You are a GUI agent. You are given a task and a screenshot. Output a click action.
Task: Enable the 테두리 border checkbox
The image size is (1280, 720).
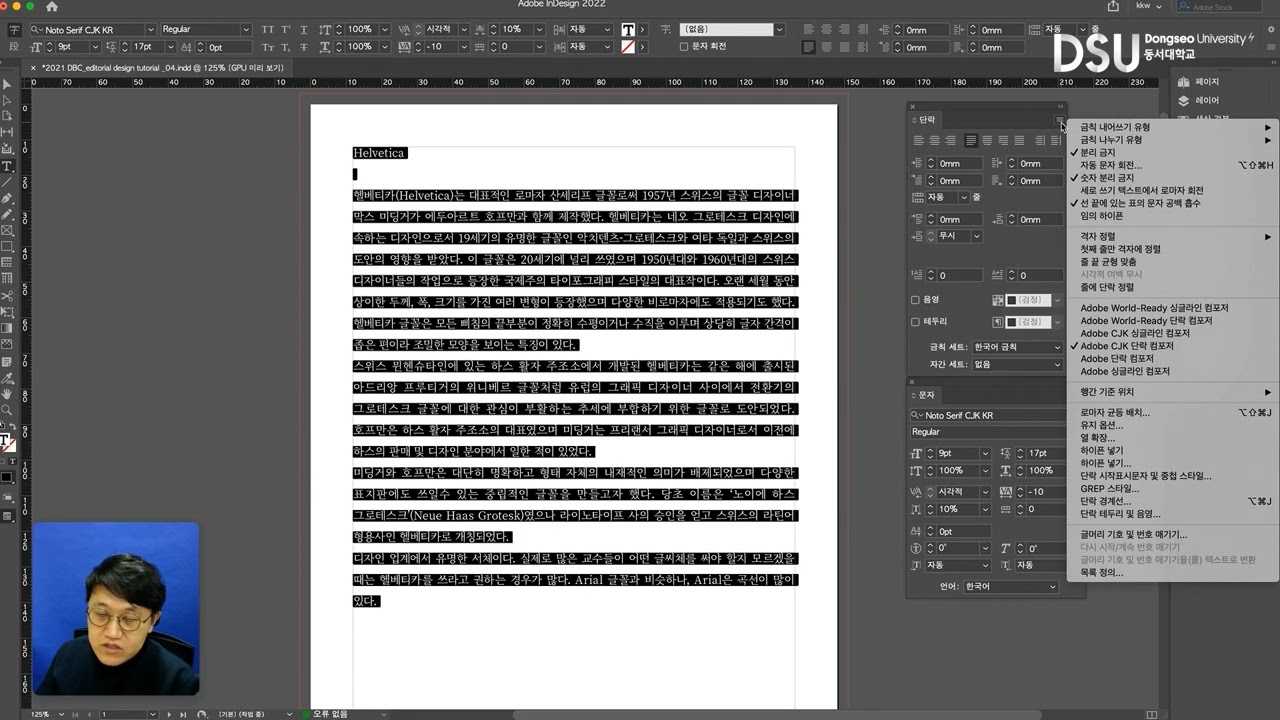915,322
